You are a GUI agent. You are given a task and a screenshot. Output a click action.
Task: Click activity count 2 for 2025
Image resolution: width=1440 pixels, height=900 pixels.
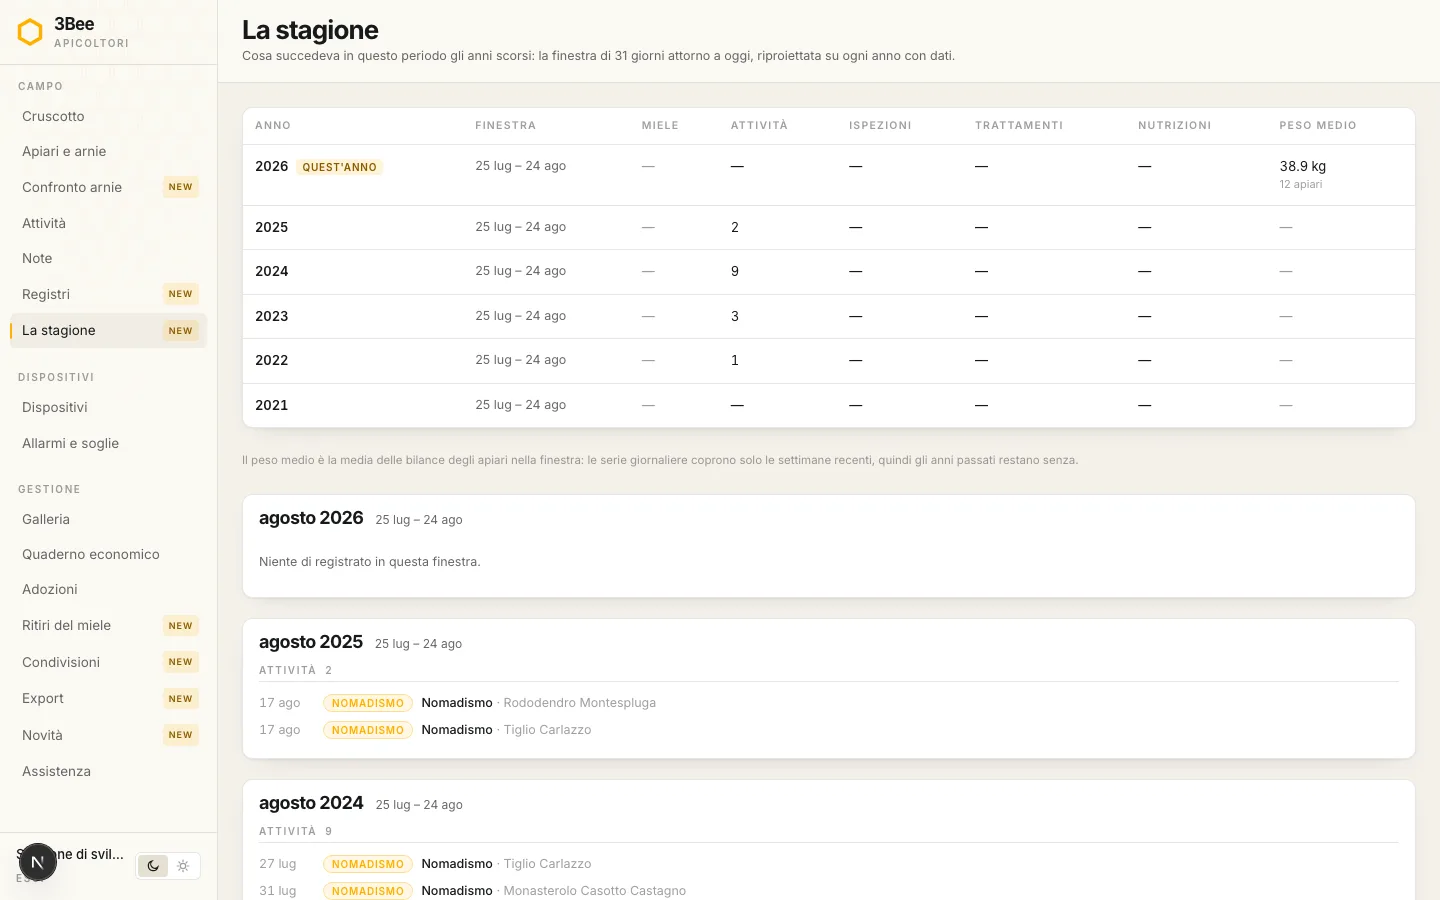735,227
